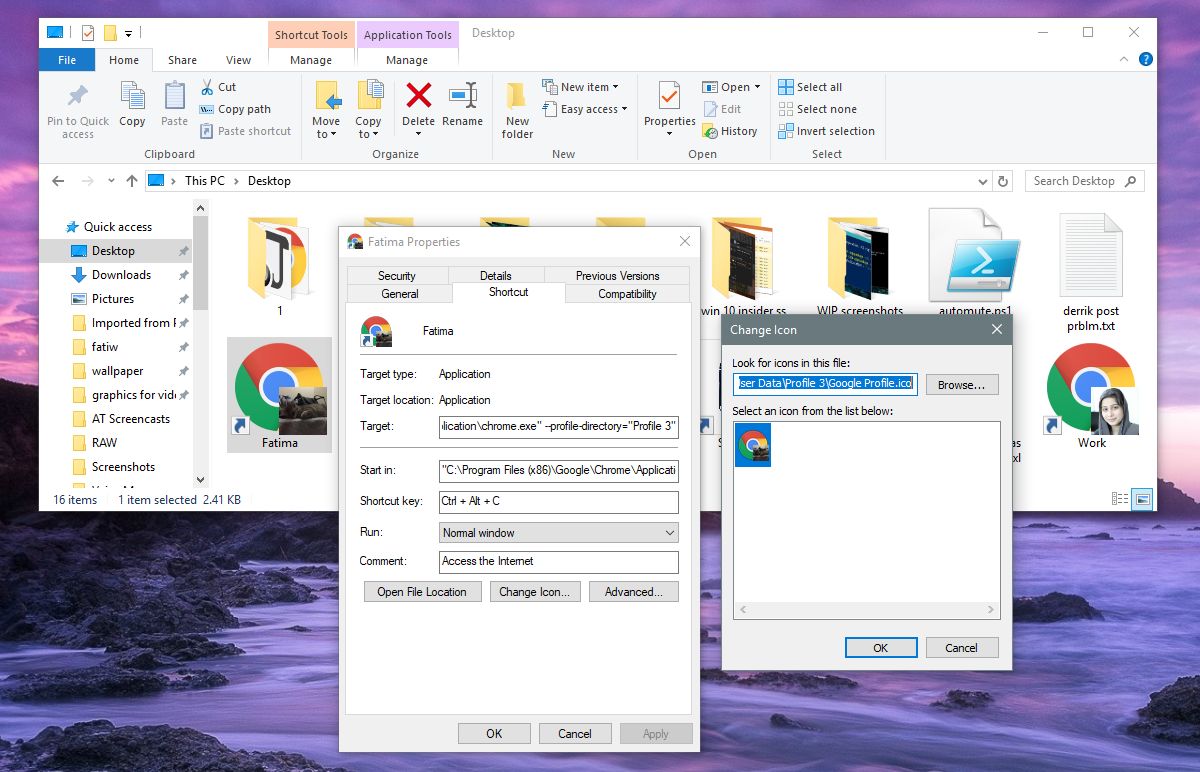Image resolution: width=1200 pixels, height=772 pixels.
Task: Open the View ribbon tab
Action: click(238, 60)
